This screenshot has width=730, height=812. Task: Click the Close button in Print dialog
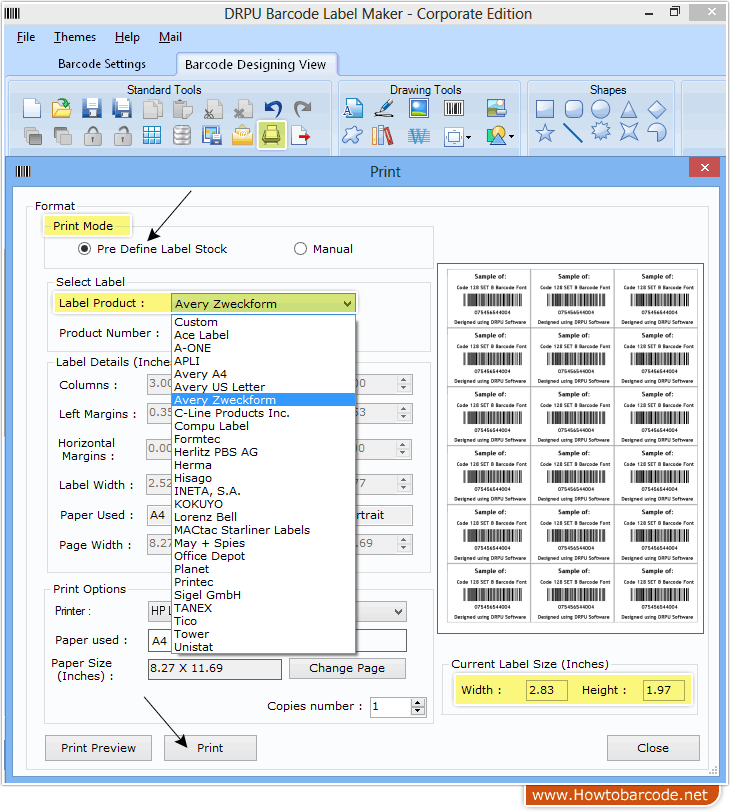coord(653,748)
